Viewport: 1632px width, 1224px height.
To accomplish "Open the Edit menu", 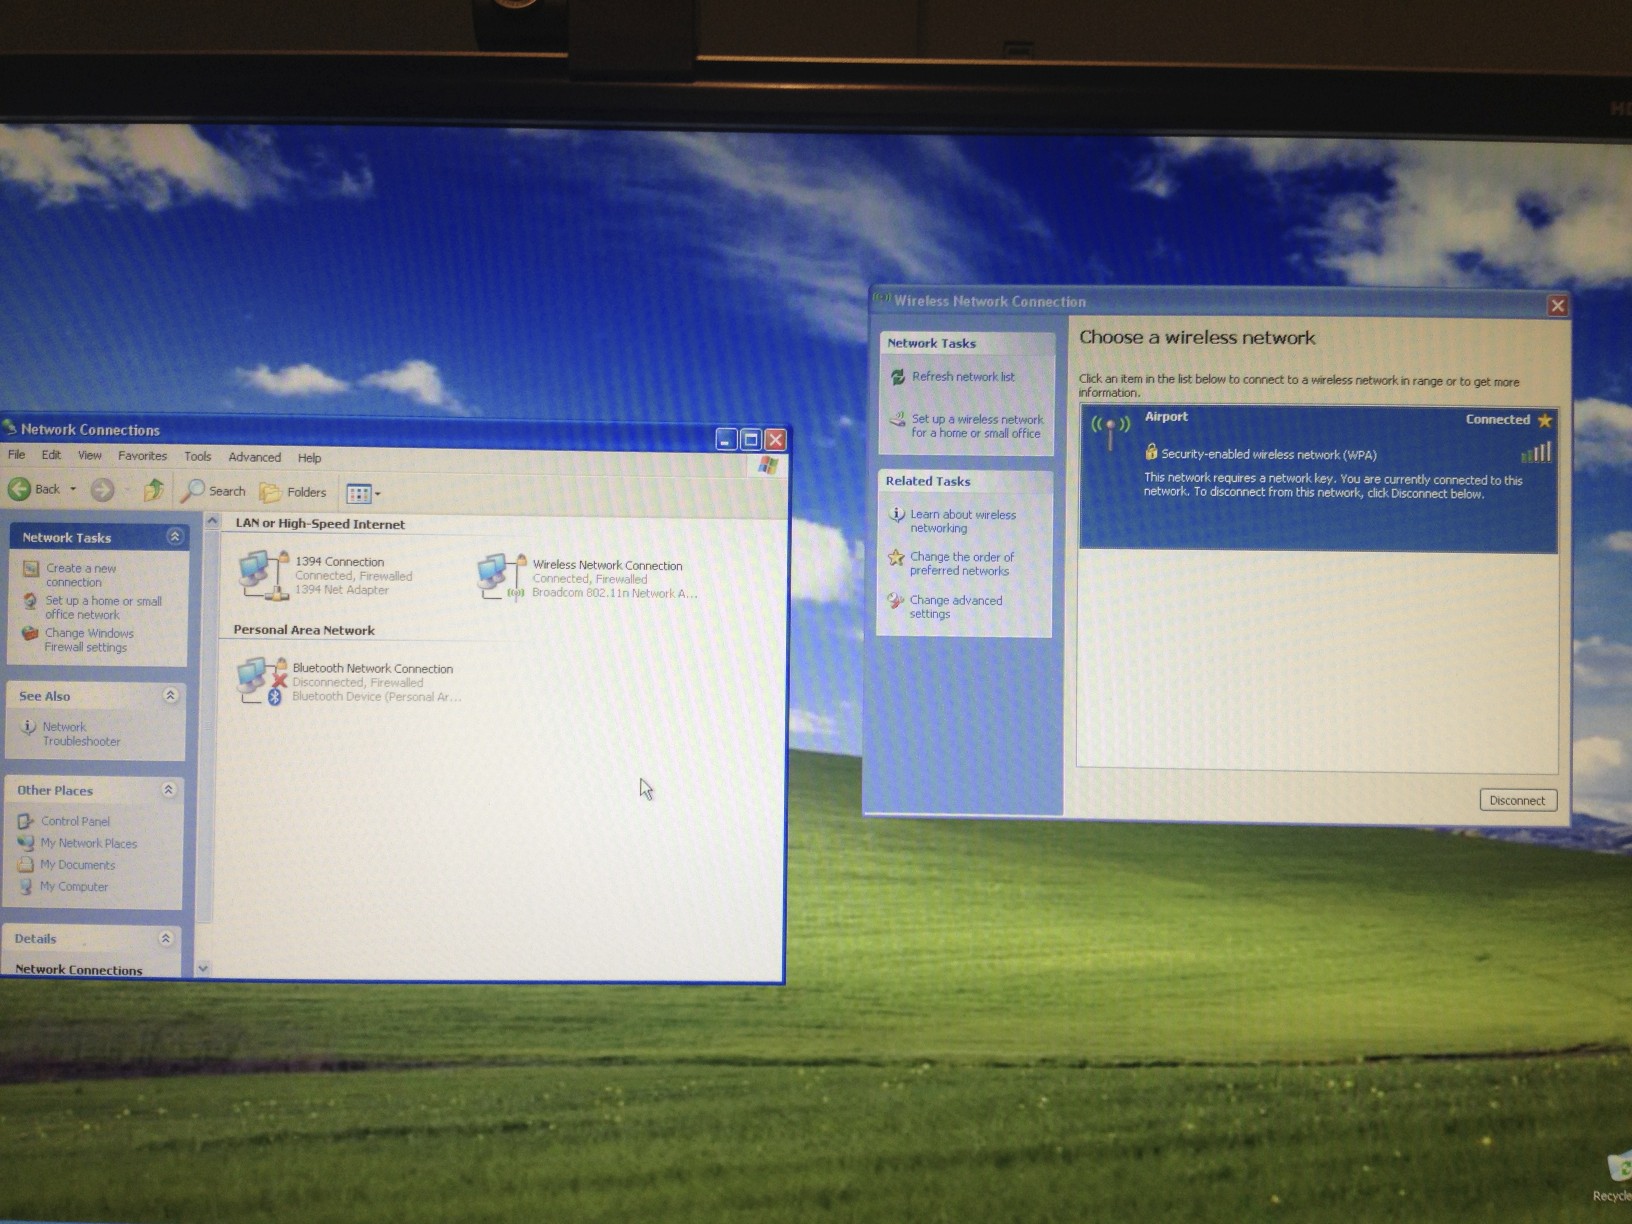I will tap(51, 455).
